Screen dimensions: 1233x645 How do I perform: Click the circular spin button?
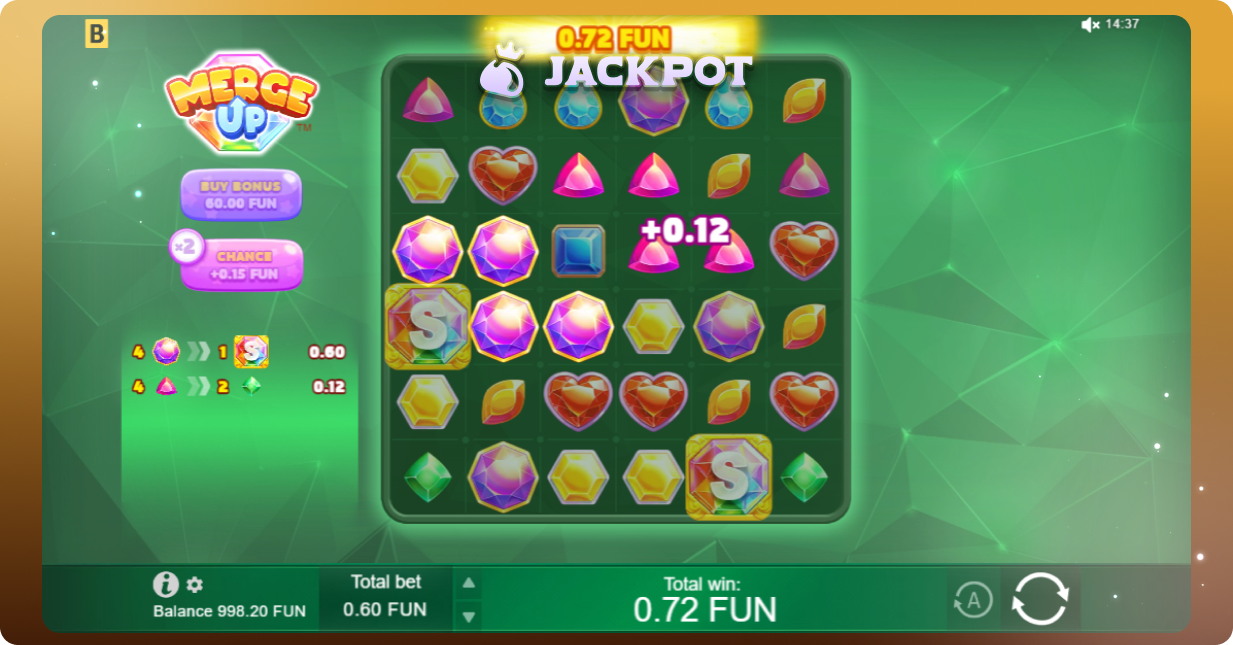(x=1040, y=599)
